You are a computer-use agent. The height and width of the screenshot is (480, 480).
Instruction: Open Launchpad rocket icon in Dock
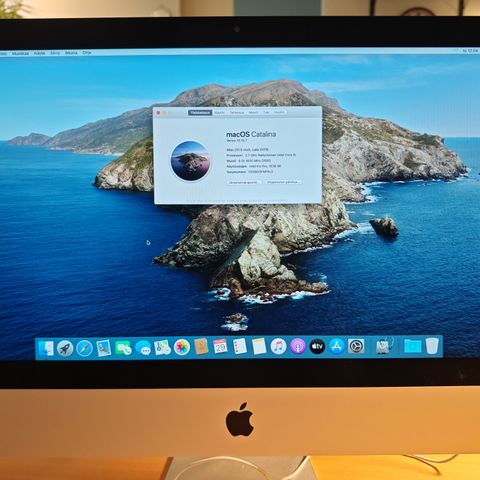coord(65,349)
